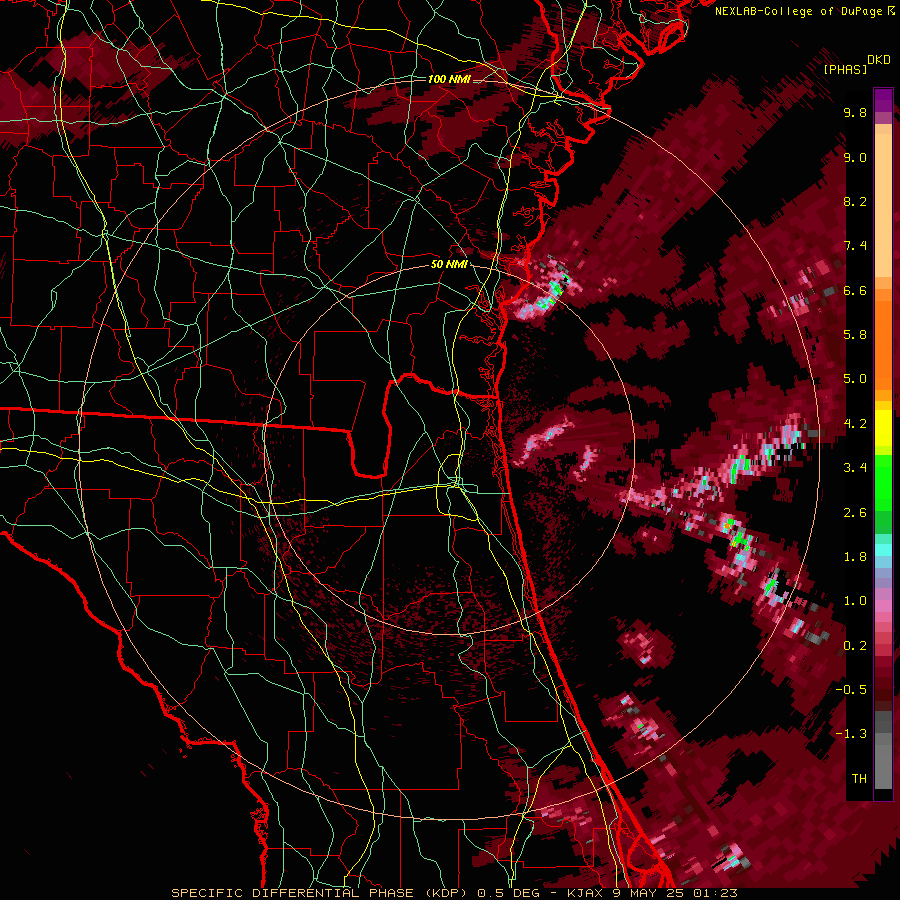Viewport: 900px width, 900px height.
Task: Click the cyan segment of the color scale
Action: click(883, 549)
